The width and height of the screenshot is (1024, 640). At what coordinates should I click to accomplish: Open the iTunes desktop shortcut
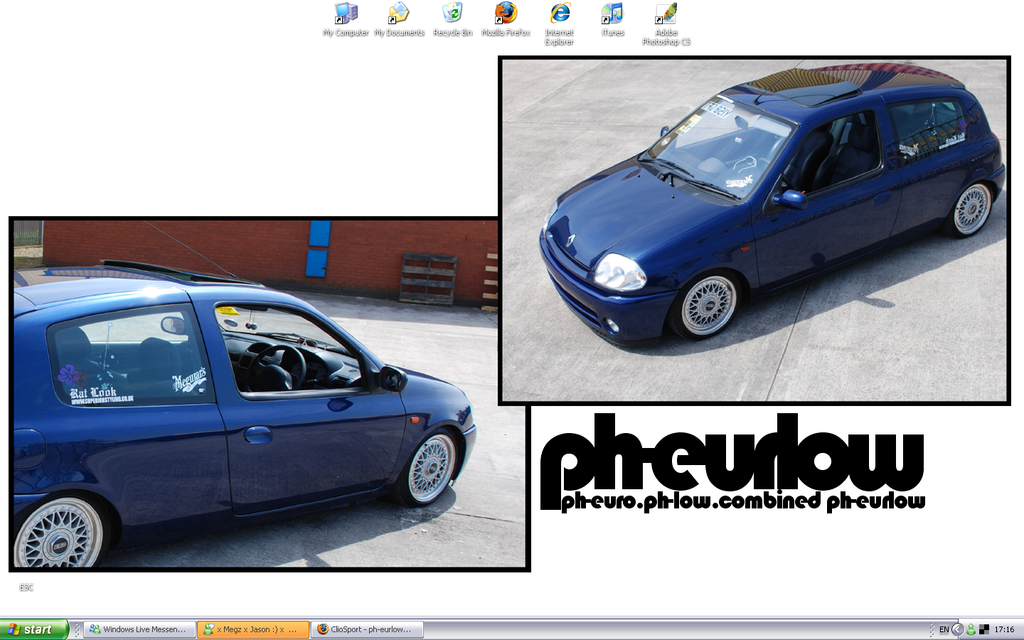(x=612, y=14)
